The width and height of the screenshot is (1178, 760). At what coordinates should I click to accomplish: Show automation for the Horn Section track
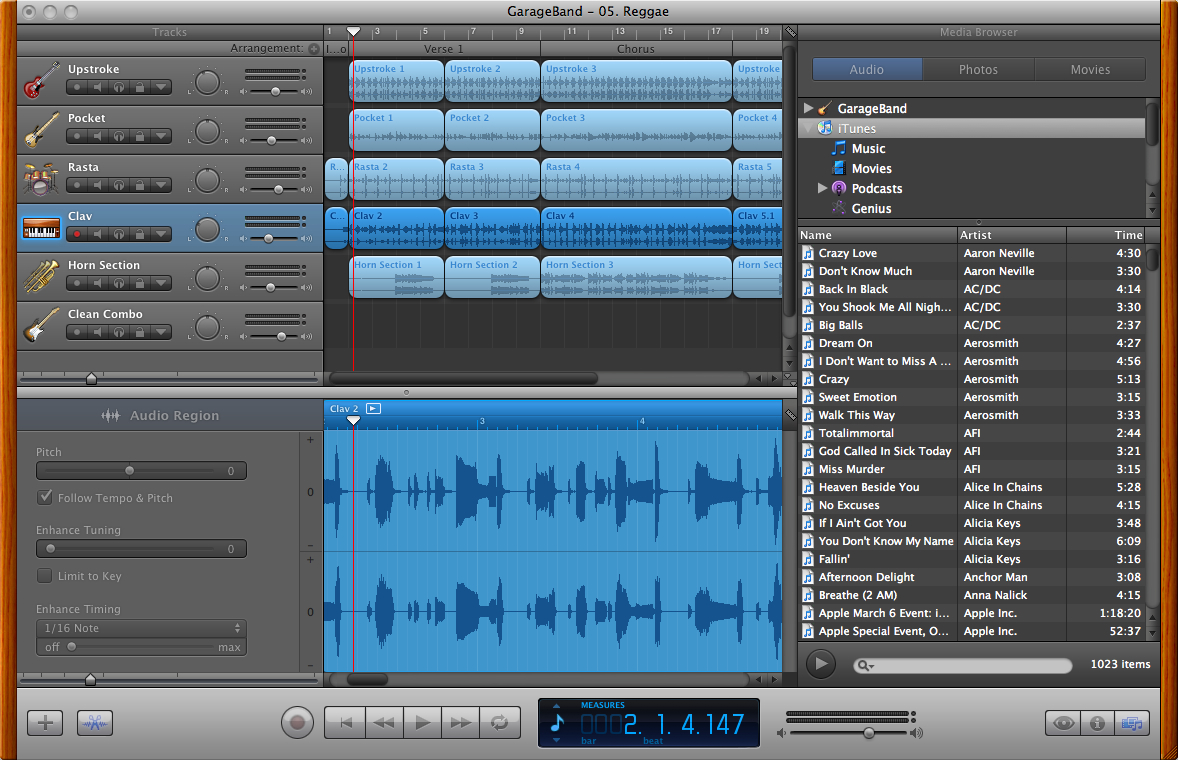point(161,283)
